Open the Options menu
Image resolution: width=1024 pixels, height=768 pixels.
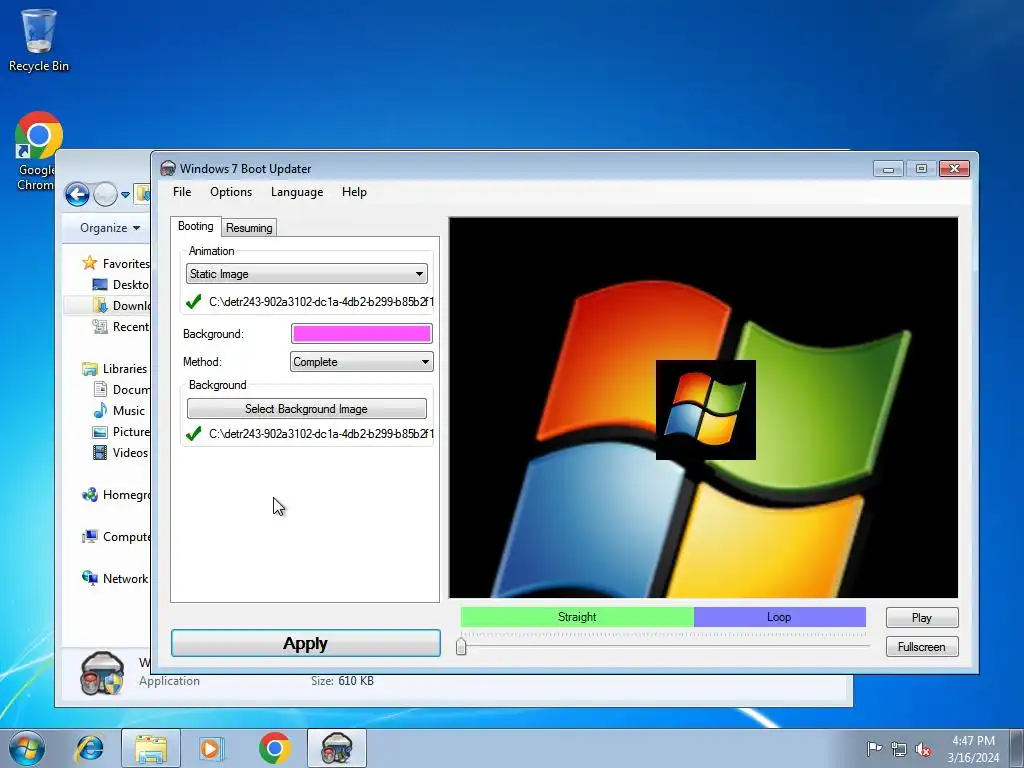pyautogui.click(x=231, y=192)
